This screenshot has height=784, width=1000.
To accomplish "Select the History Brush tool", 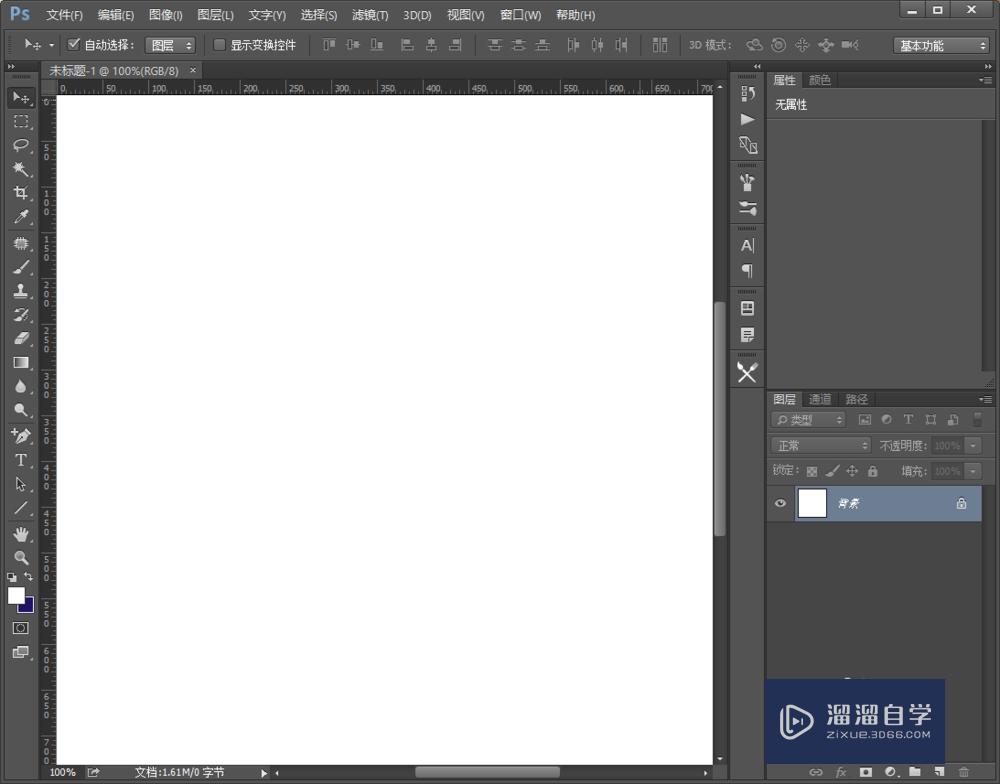I will (20, 314).
